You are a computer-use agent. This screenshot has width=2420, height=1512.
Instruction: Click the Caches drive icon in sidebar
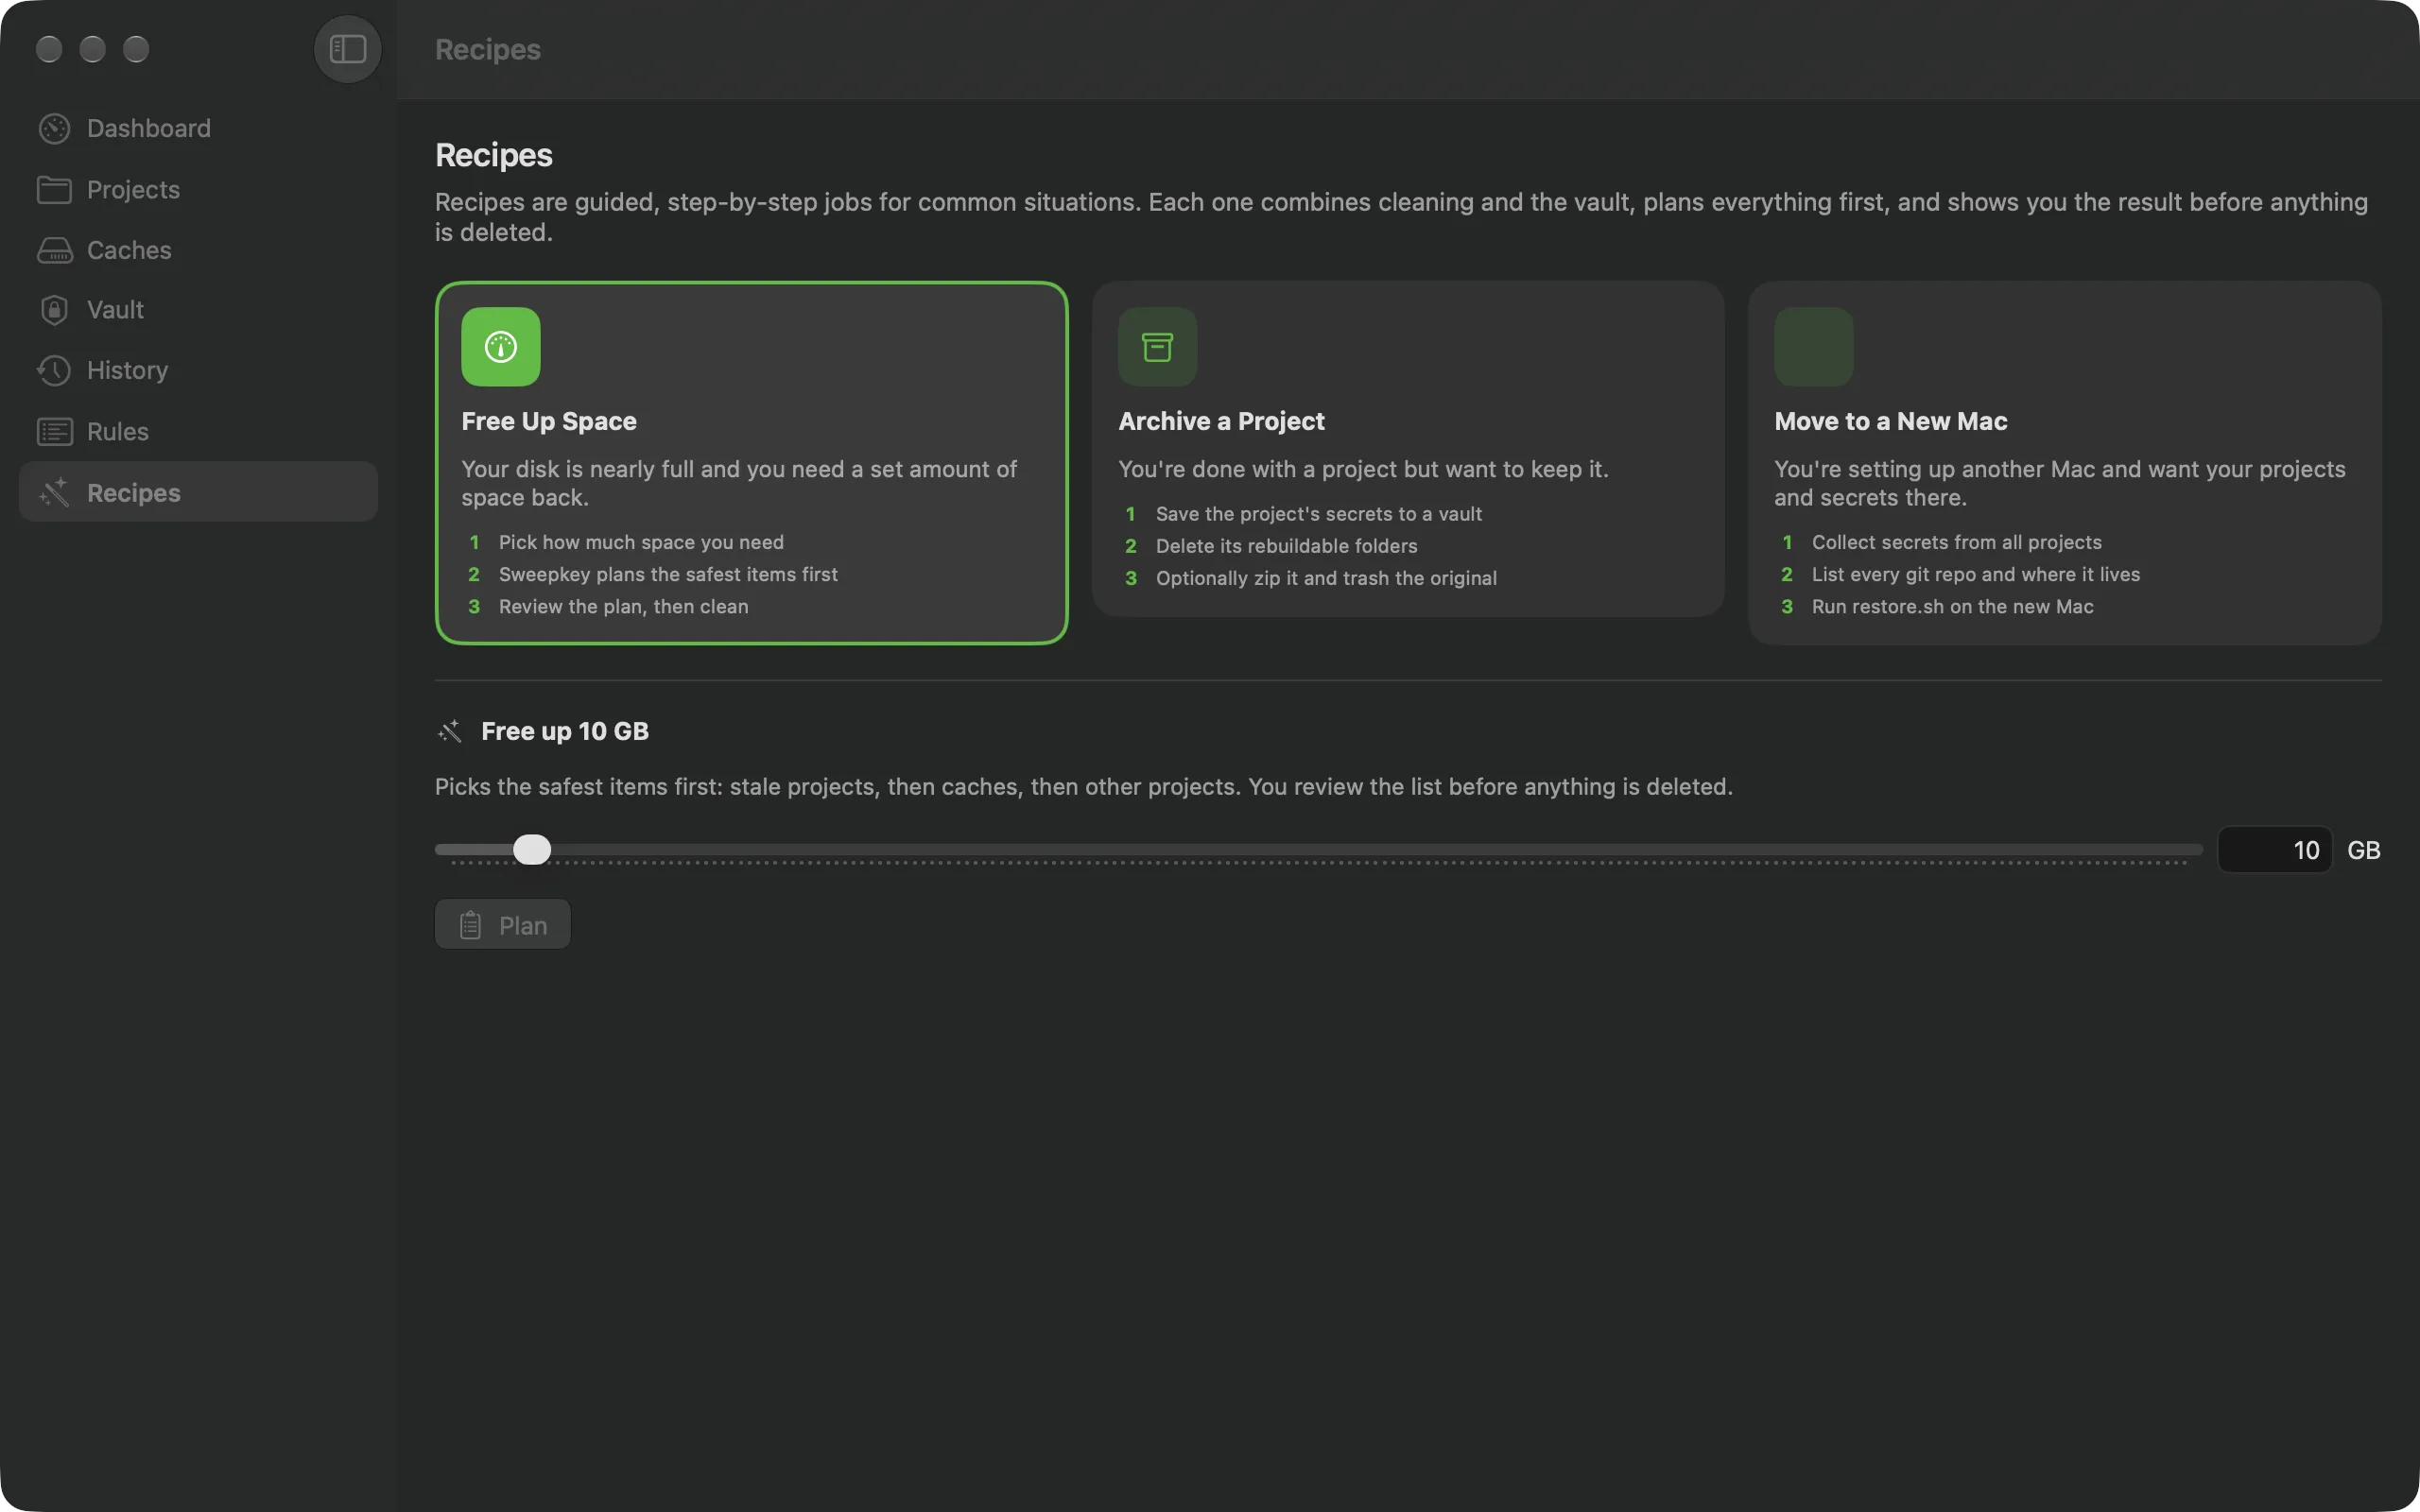click(x=54, y=250)
